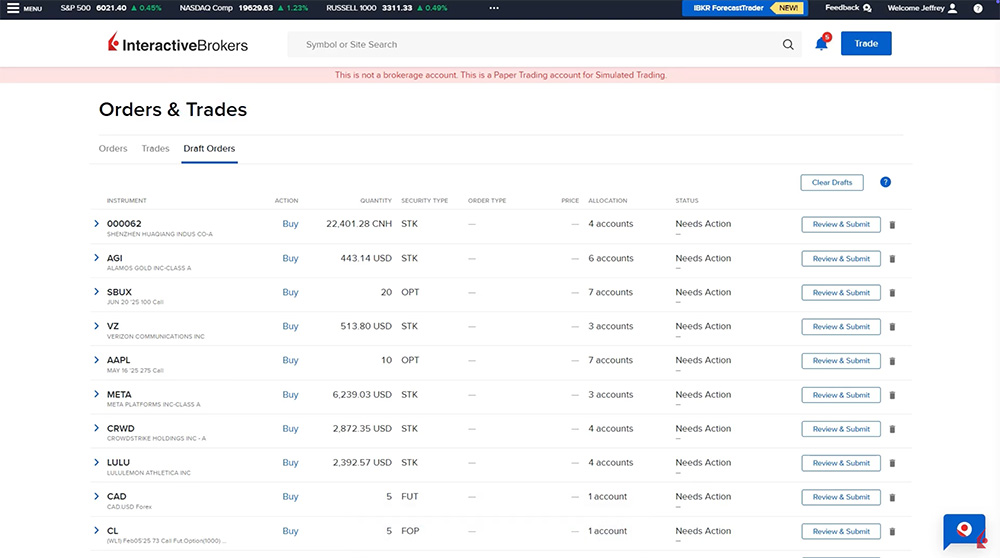Click the blue help question mark icon
The height and width of the screenshot is (558, 1000).
click(885, 182)
